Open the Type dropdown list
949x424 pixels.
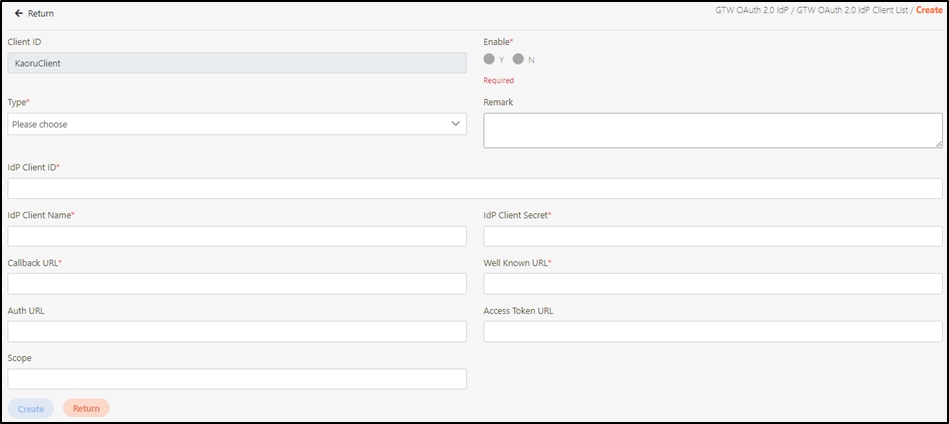(236, 124)
